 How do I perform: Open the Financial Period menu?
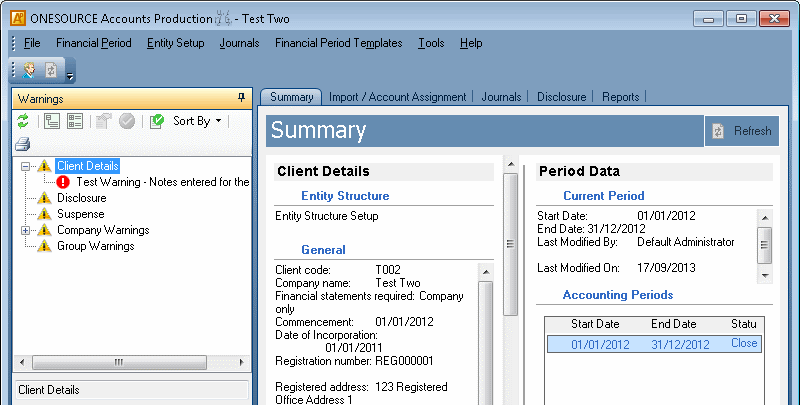point(93,43)
